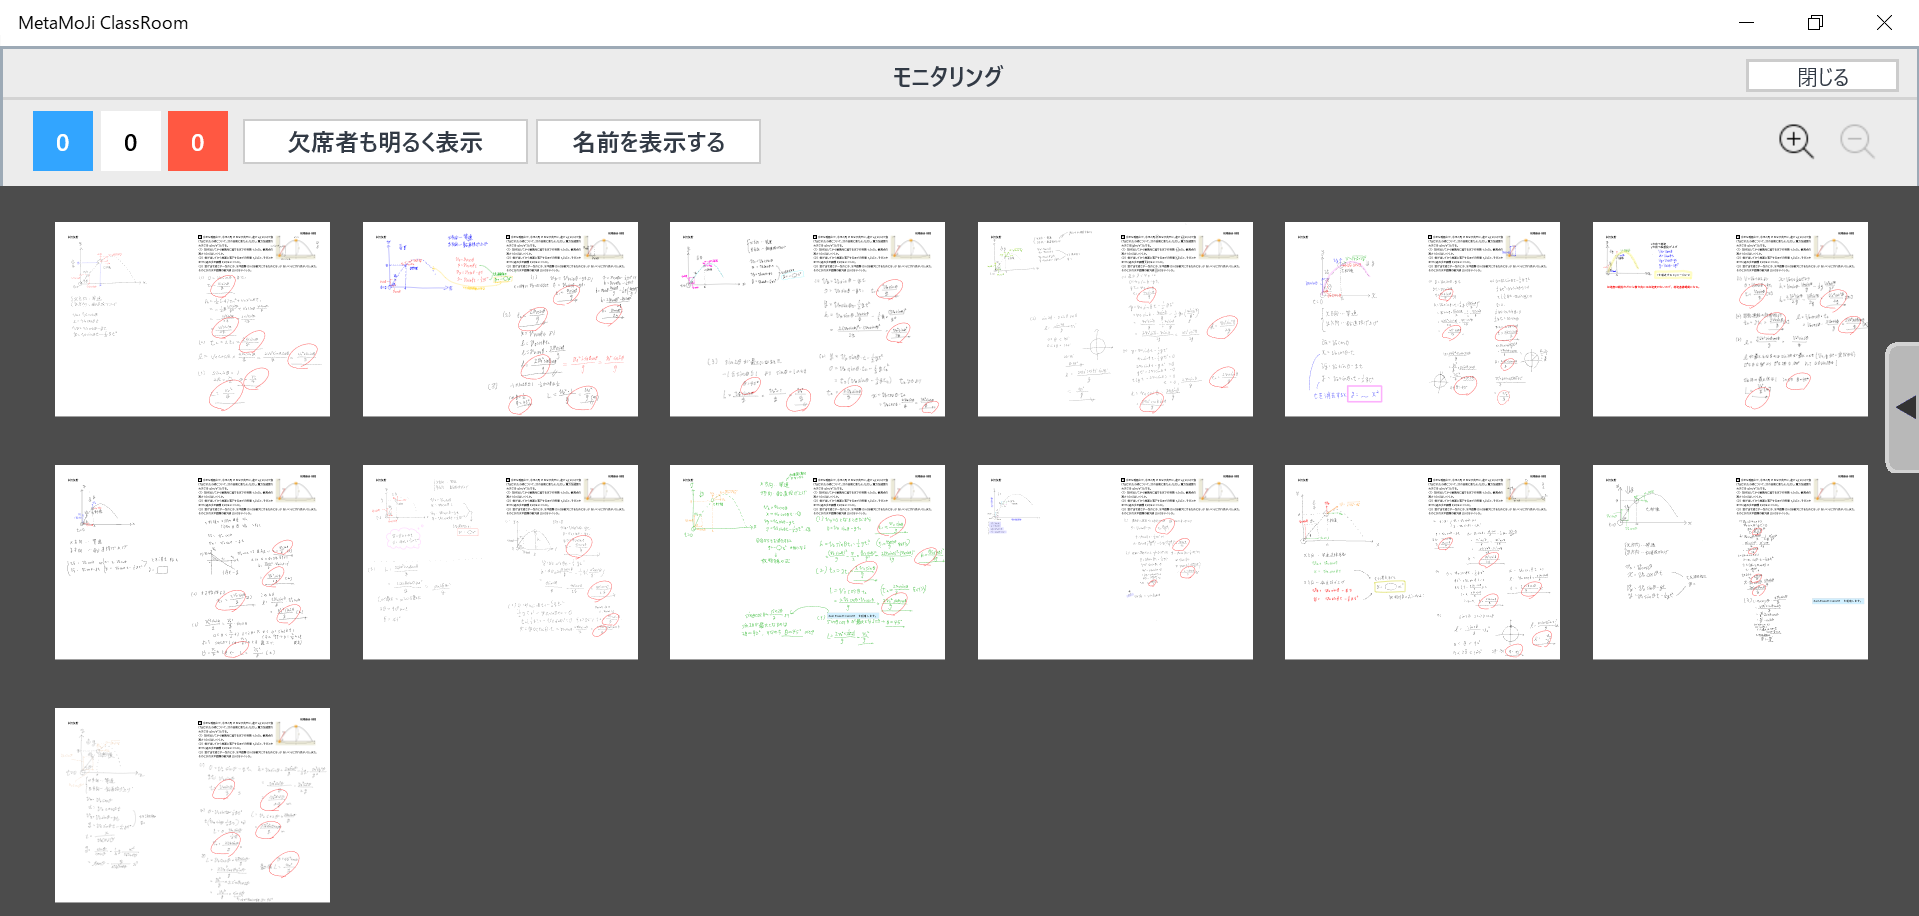Select the red status counter box
Screen dimensions: 1919x916
pyautogui.click(x=197, y=142)
